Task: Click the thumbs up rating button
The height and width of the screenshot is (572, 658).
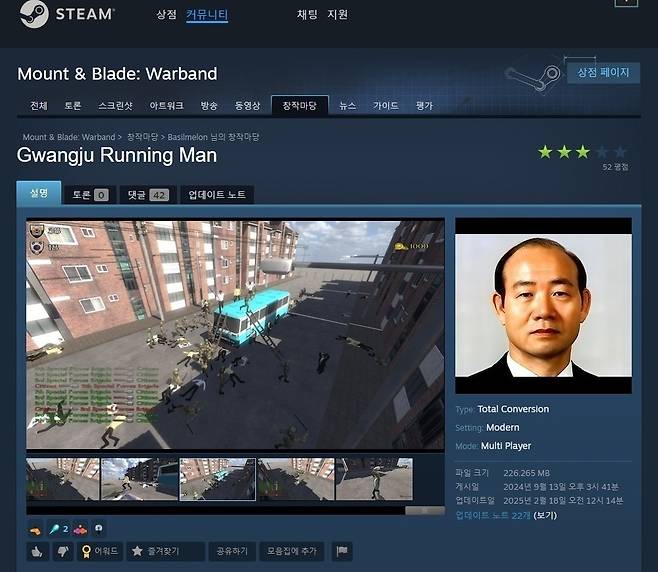Action: pyautogui.click(x=37, y=551)
